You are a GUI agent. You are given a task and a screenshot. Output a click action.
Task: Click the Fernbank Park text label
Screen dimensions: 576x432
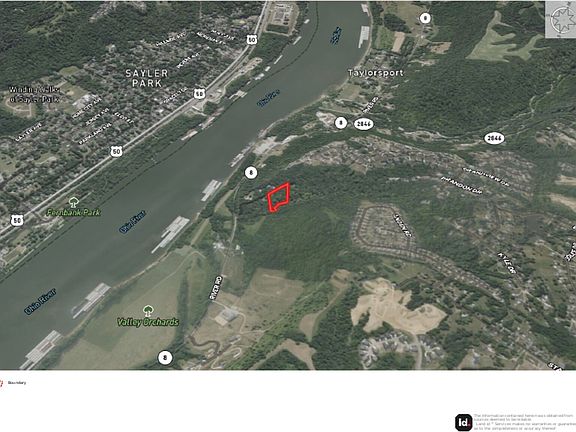(x=73, y=212)
